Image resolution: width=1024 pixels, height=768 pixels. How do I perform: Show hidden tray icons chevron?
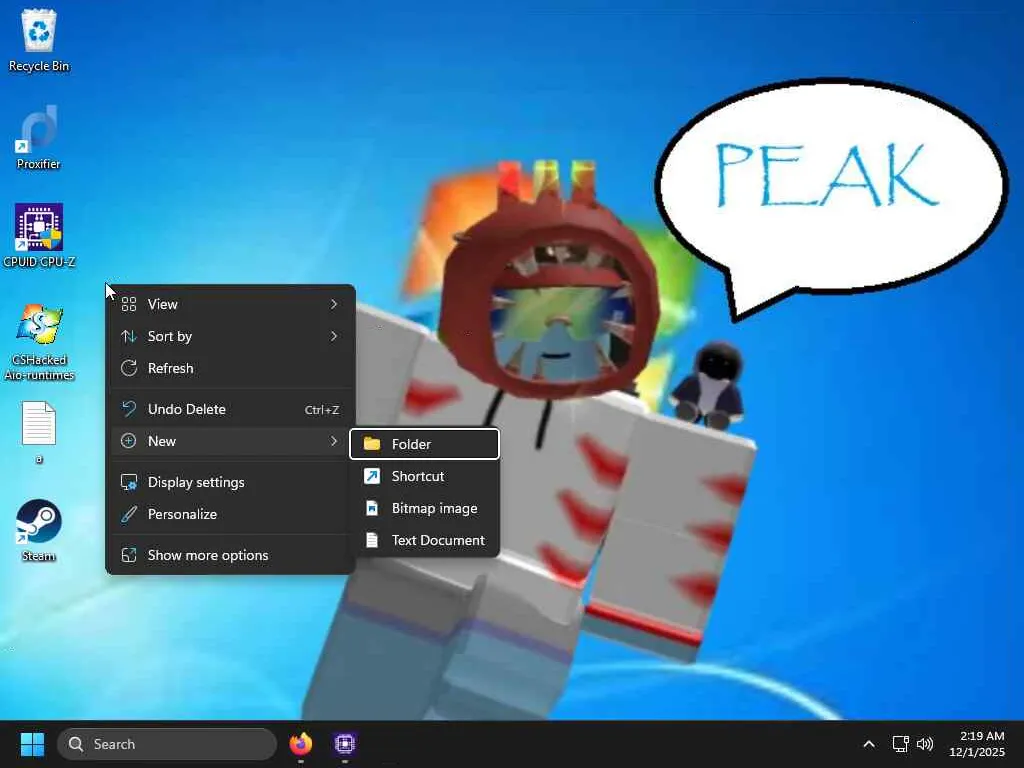[869, 744]
